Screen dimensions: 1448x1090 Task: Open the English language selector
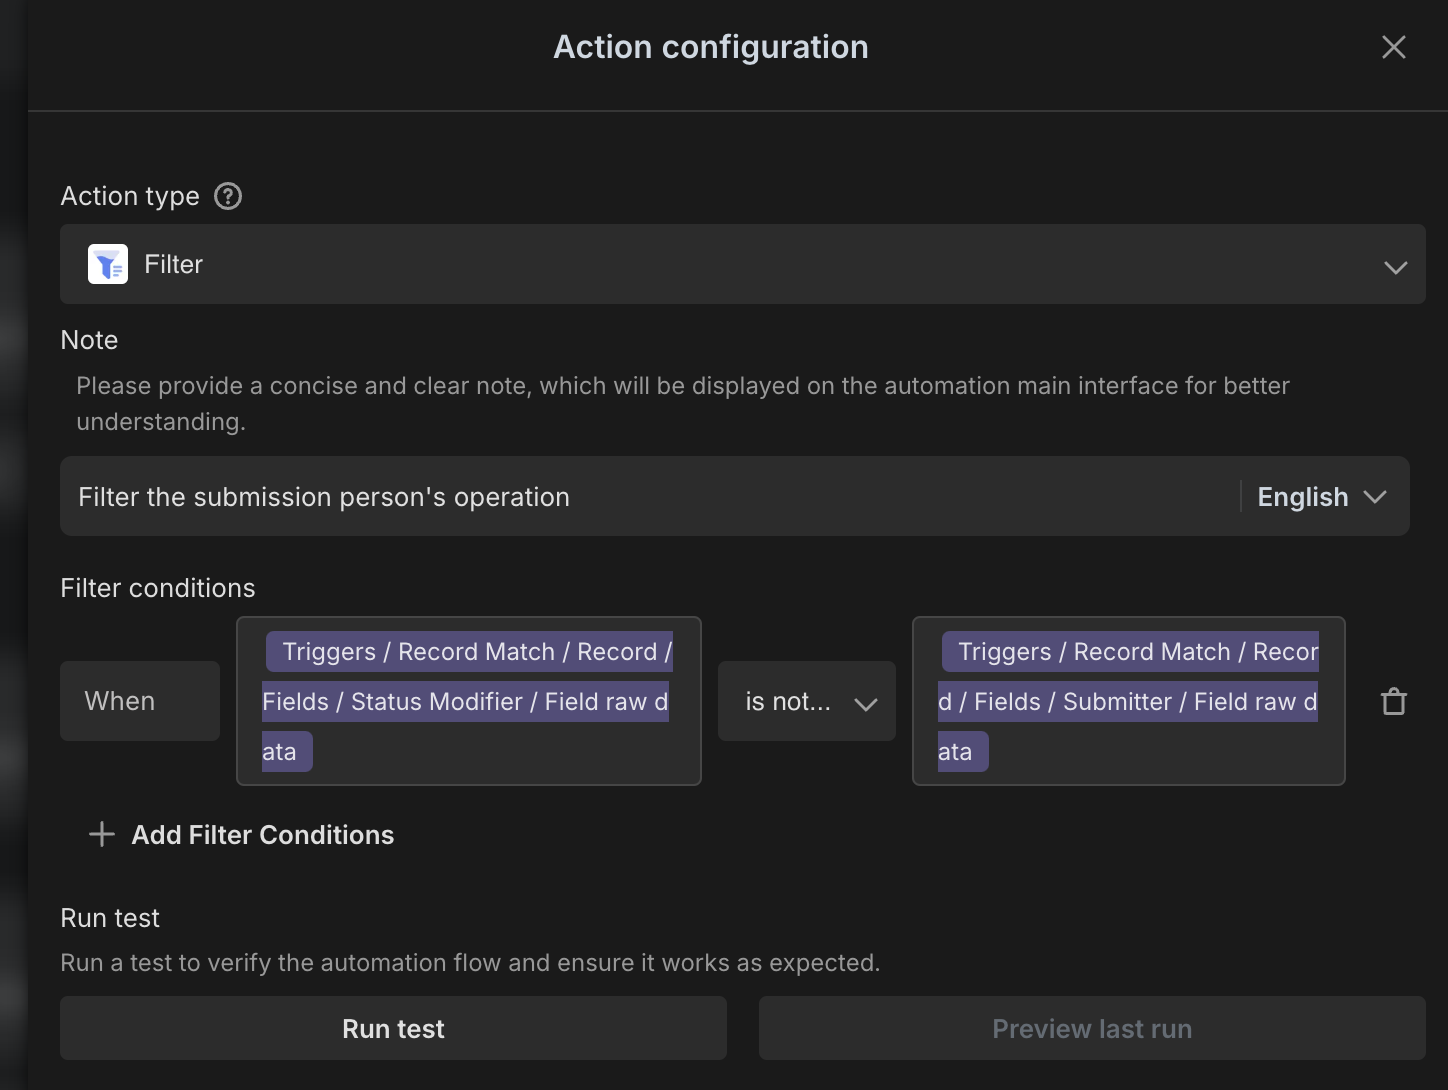coord(1322,497)
